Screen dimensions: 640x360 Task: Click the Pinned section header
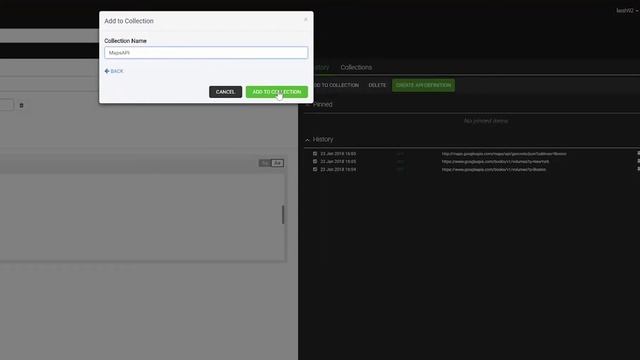coord(322,104)
